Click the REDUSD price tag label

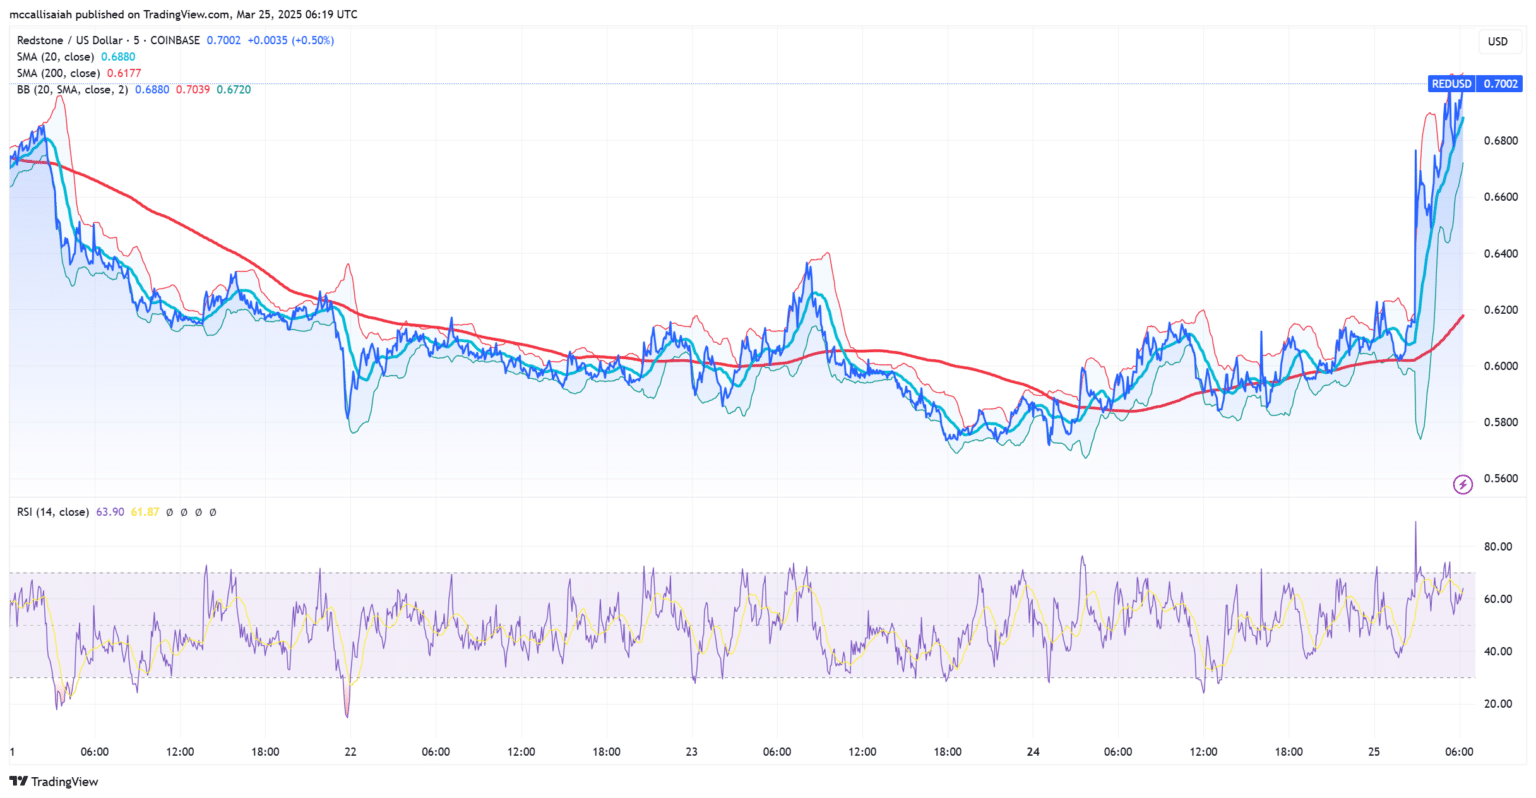click(1451, 84)
